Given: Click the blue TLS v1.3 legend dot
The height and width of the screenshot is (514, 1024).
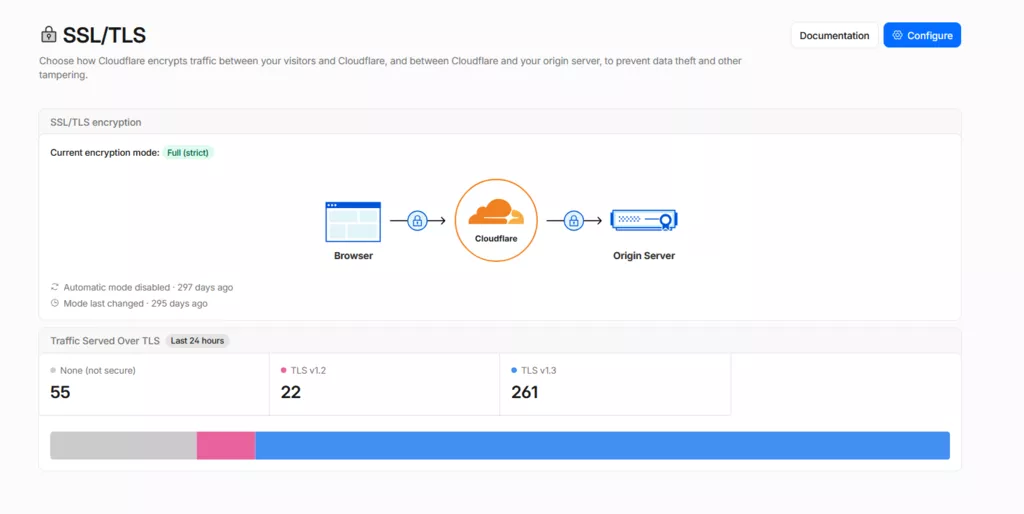Looking at the screenshot, I should pos(514,370).
